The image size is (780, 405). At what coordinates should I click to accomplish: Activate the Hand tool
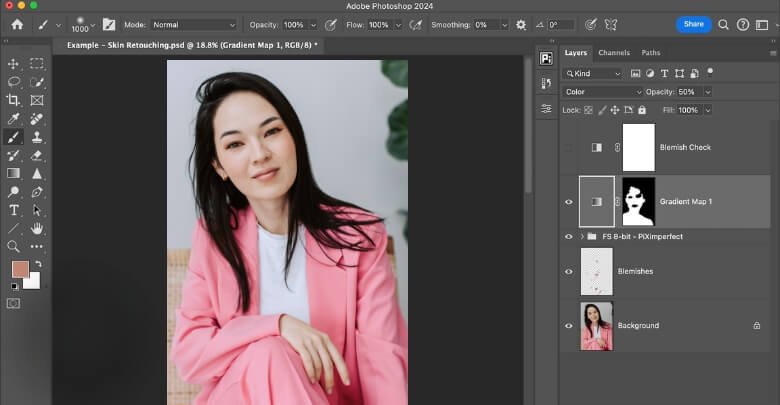click(x=37, y=228)
